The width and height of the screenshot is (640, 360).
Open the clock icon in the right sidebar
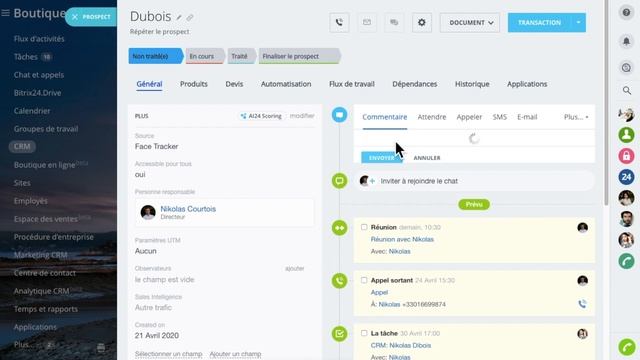click(x=626, y=67)
